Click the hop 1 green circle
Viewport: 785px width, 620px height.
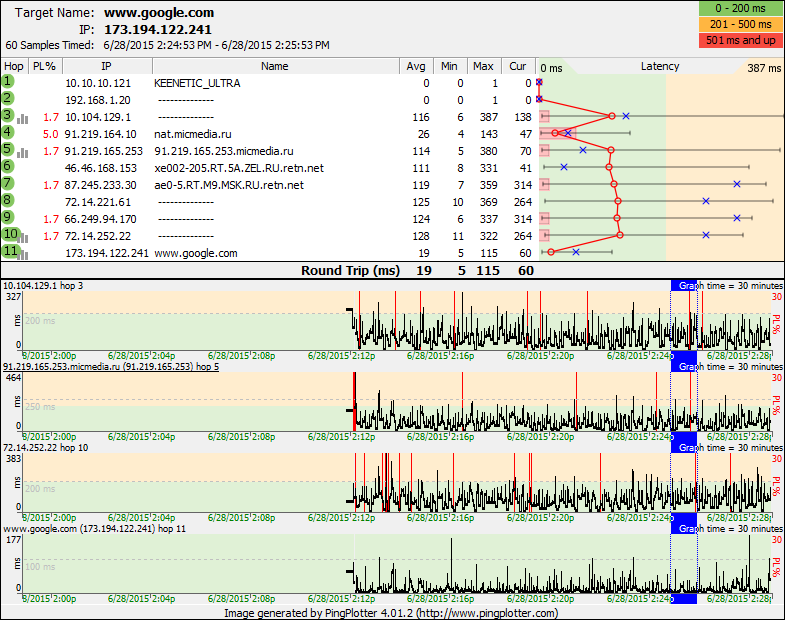tap(8, 81)
